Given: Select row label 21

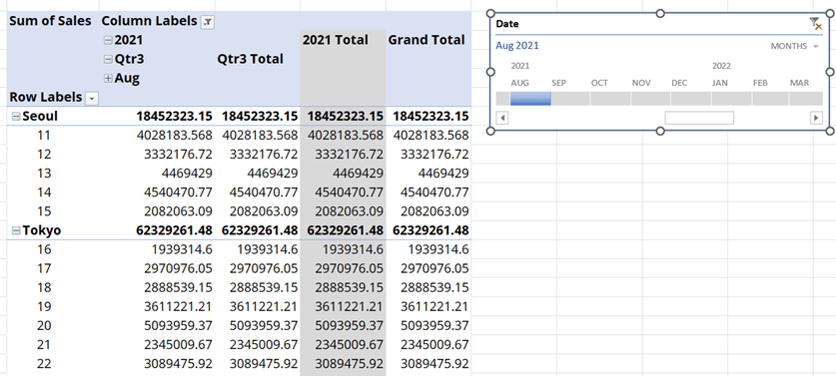Looking at the screenshot, I should [44, 345].
